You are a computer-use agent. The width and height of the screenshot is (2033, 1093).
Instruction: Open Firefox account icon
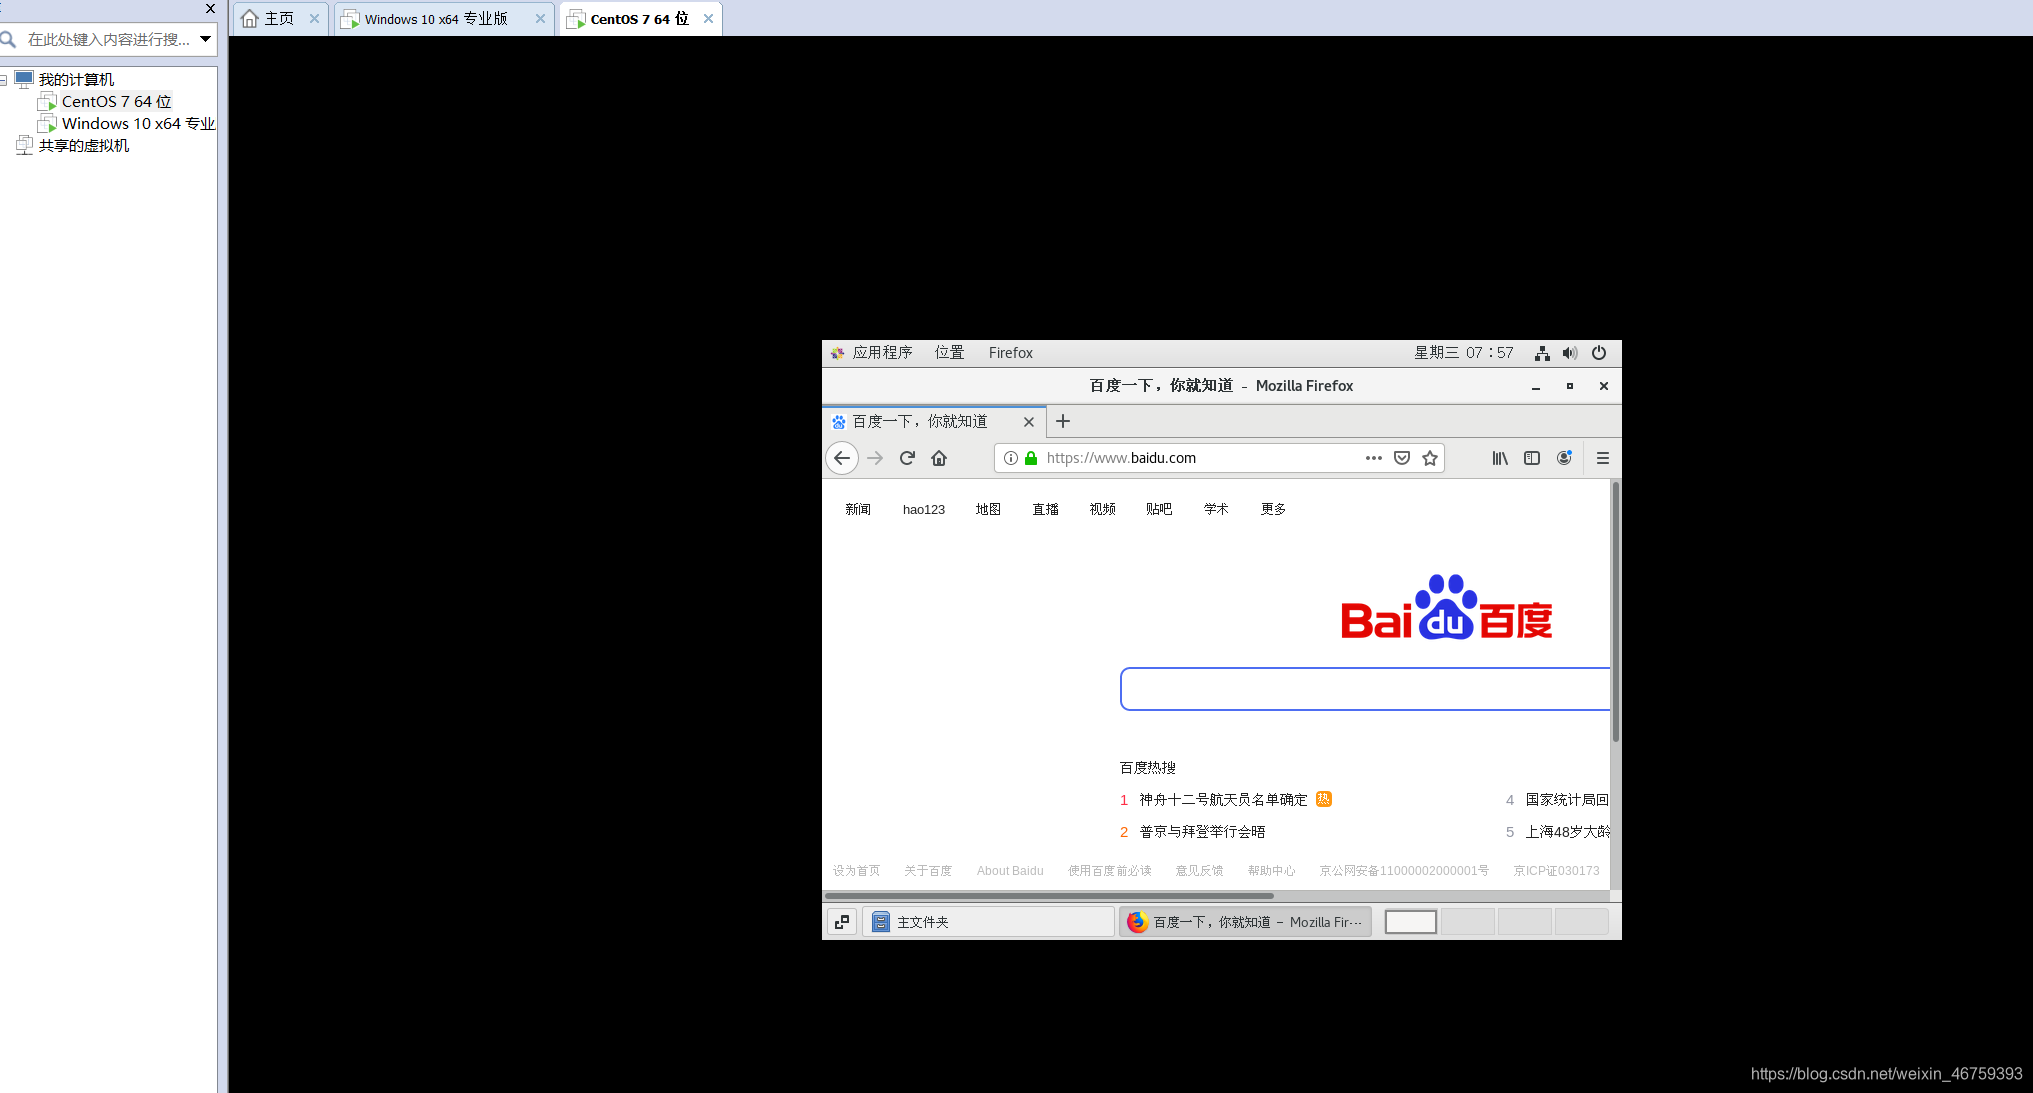tap(1564, 458)
